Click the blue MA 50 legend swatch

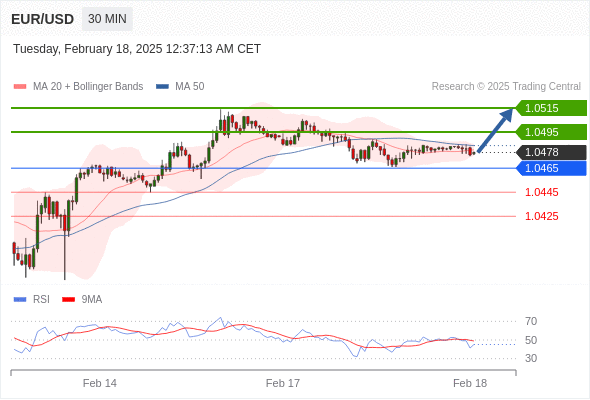pos(162,87)
